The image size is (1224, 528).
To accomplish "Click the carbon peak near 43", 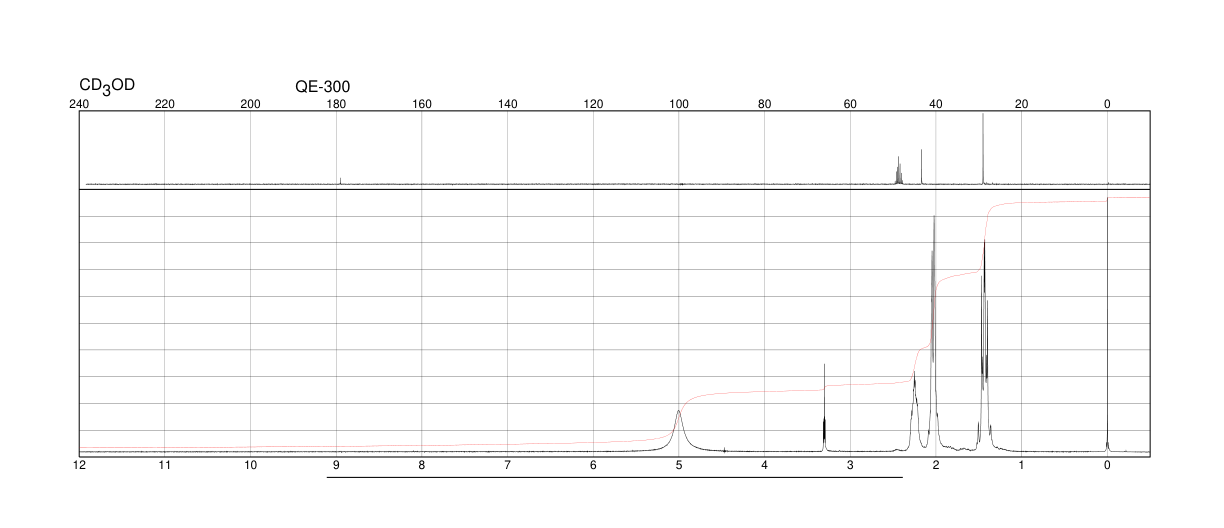I will point(922,167).
